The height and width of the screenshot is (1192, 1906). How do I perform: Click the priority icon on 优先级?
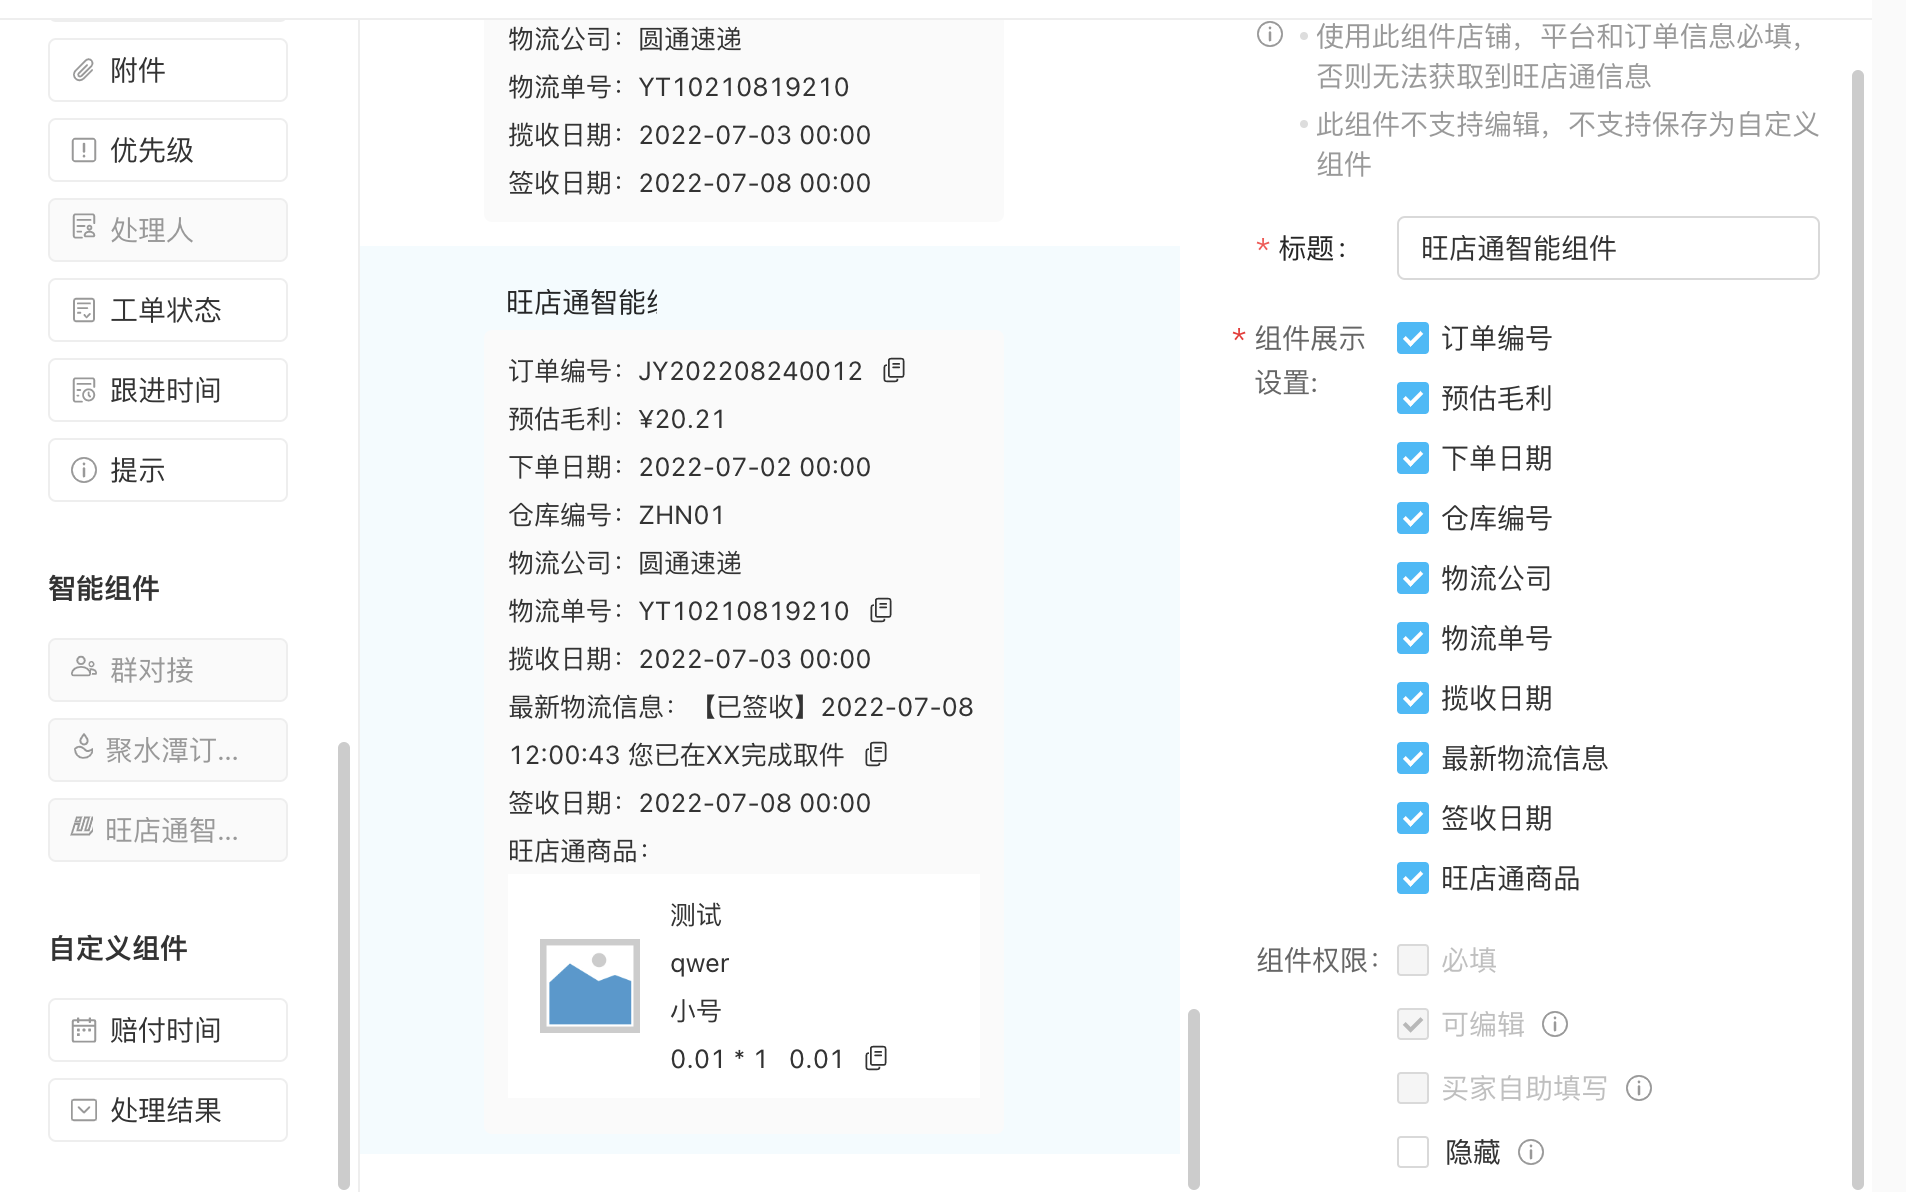pyautogui.click(x=84, y=150)
